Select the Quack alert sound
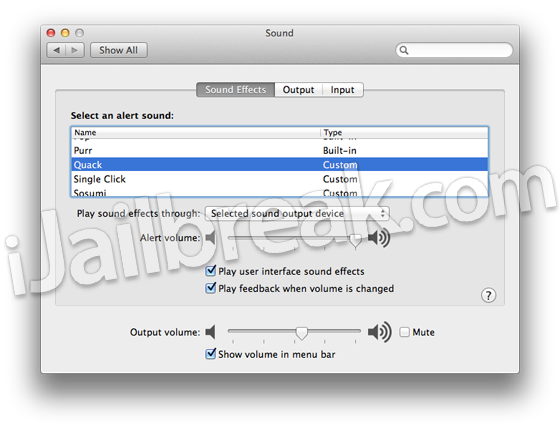The width and height of the screenshot is (560, 430). (x=280, y=165)
